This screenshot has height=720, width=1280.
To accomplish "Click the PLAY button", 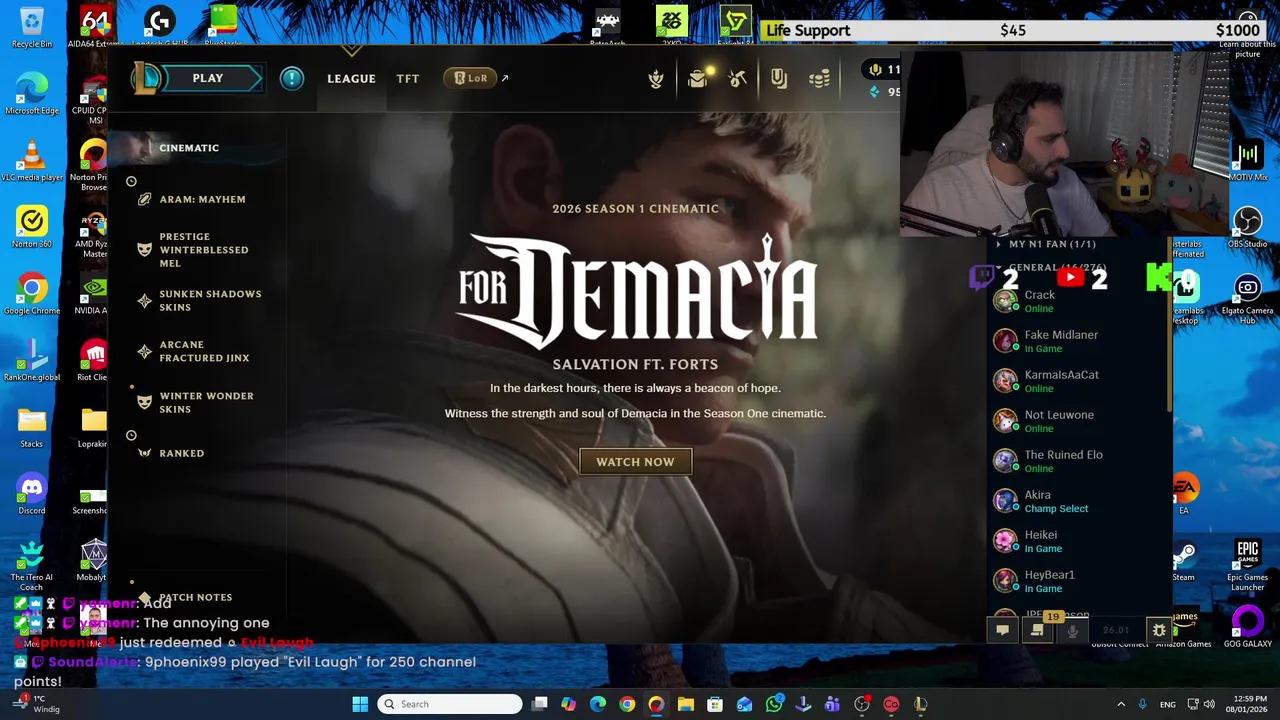I will [x=208, y=78].
